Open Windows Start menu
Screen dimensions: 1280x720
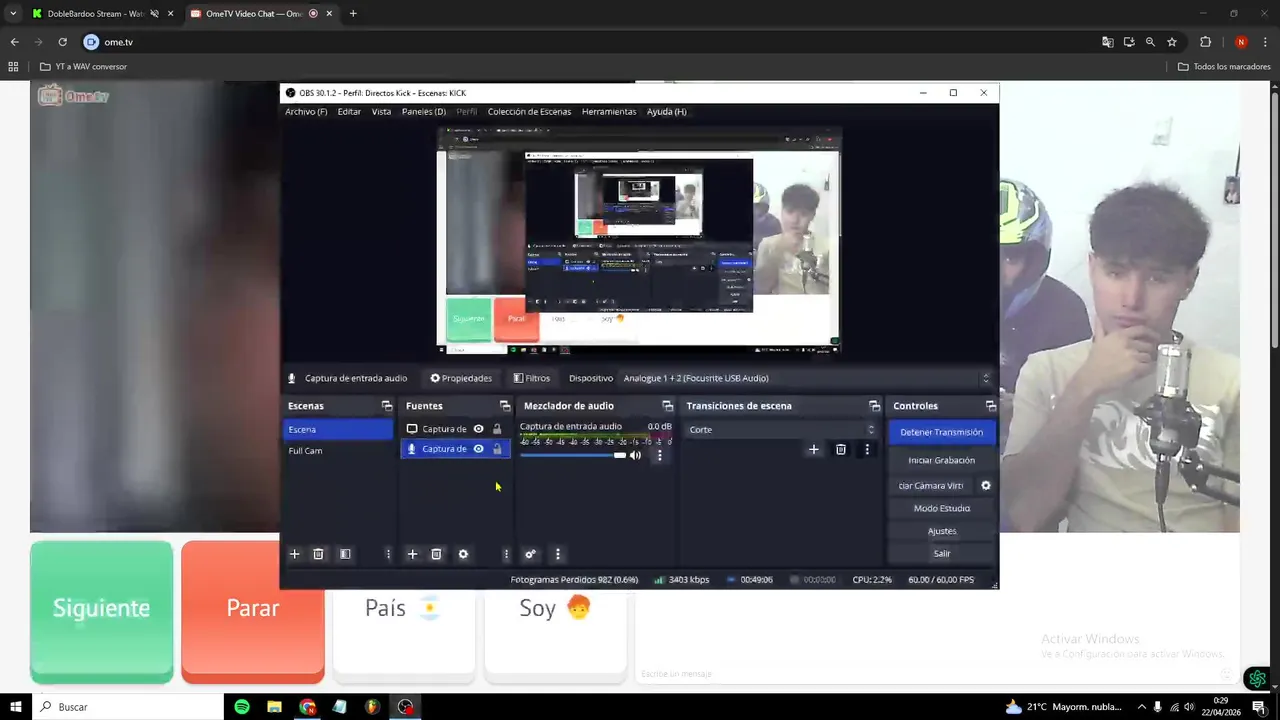point(15,707)
